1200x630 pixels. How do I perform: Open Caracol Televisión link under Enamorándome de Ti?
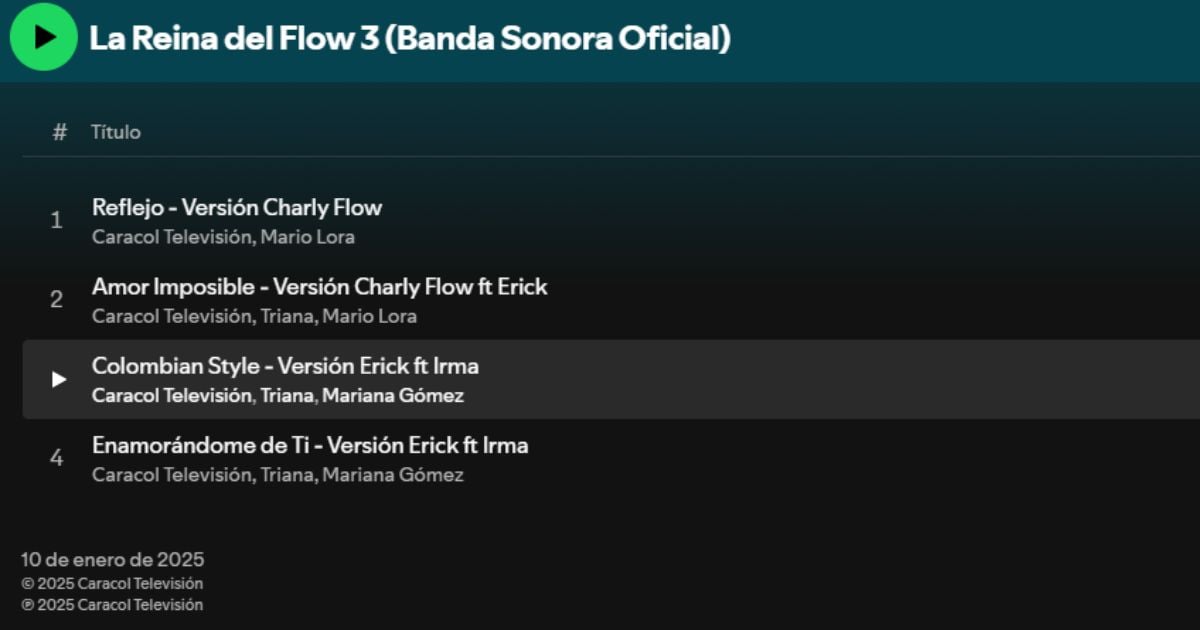171,475
